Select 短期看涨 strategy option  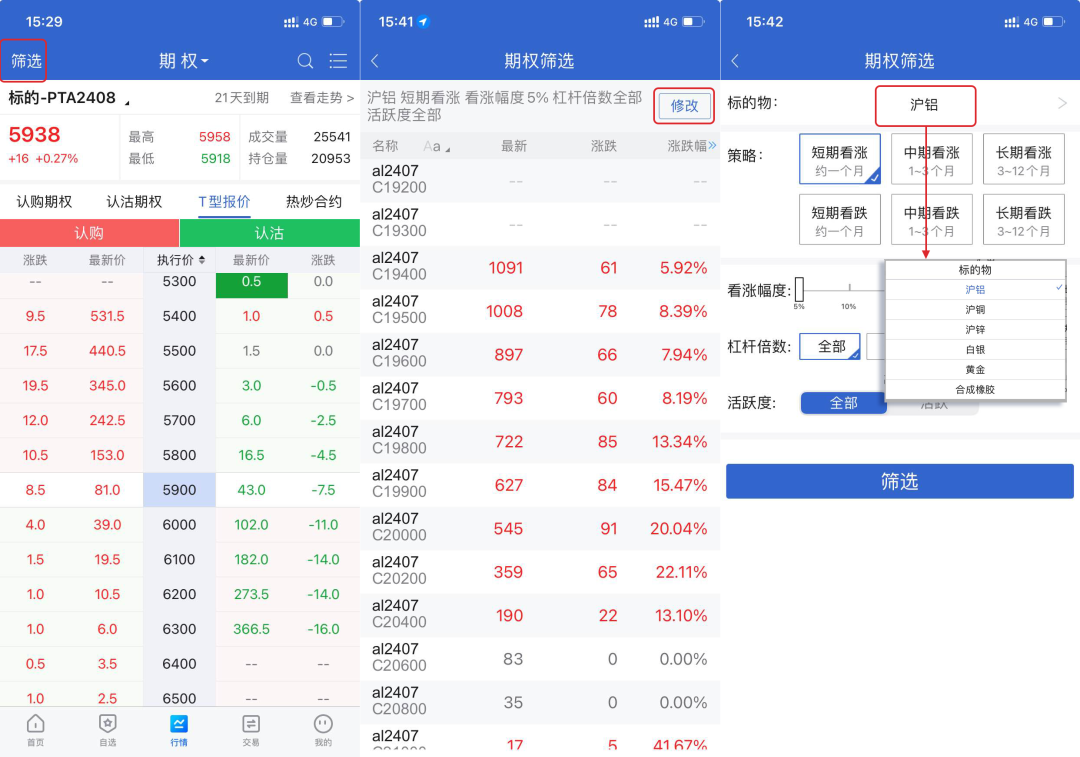pos(839,159)
